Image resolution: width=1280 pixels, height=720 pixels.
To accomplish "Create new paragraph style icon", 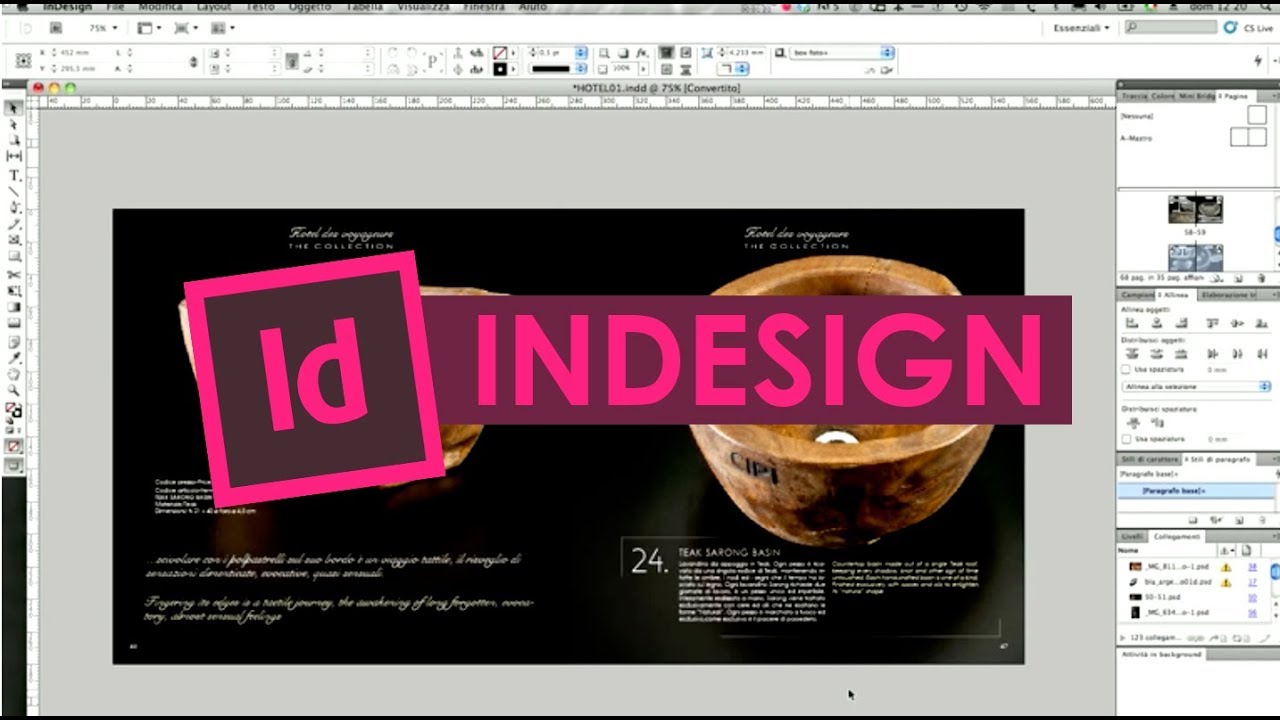I will tap(1238, 520).
